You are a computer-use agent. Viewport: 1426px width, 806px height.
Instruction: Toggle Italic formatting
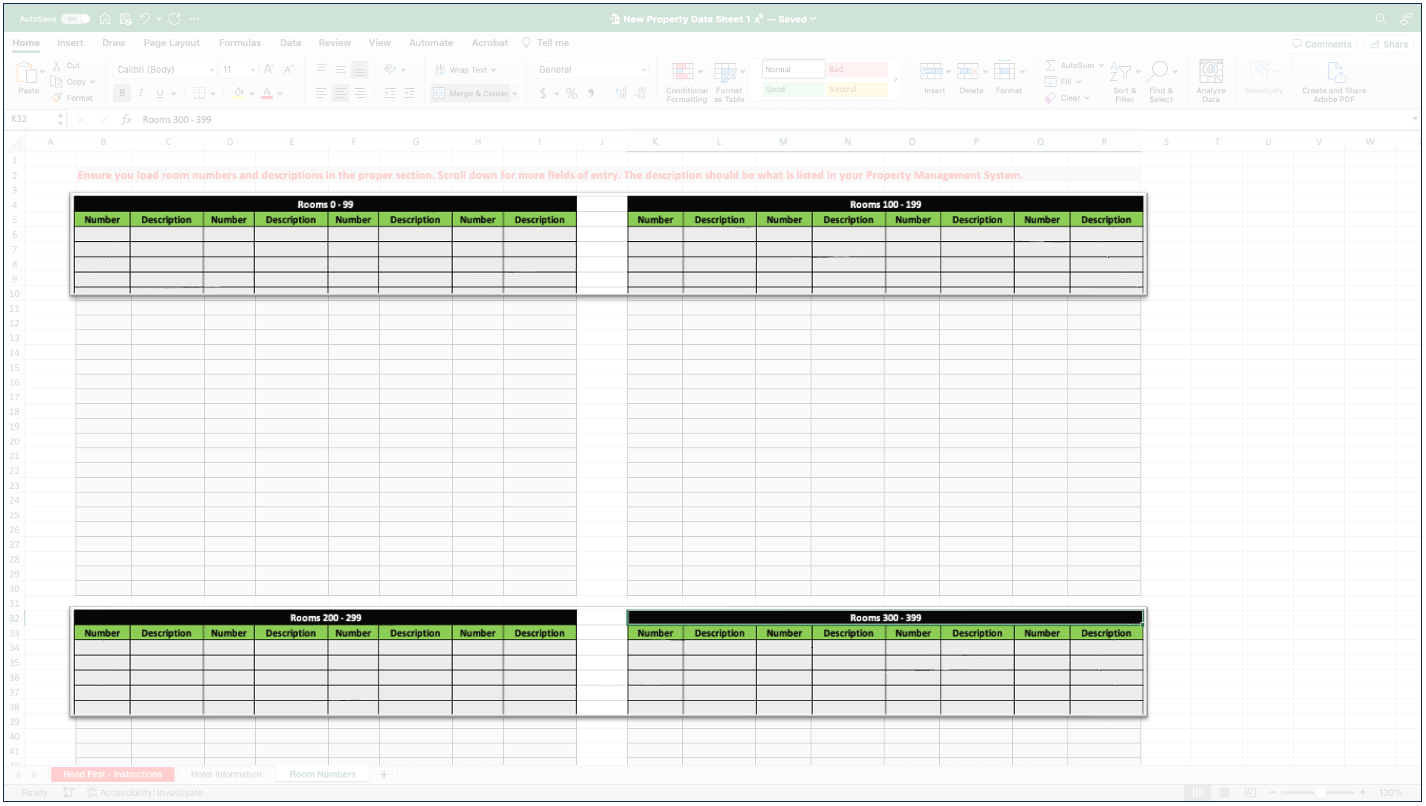click(x=140, y=94)
